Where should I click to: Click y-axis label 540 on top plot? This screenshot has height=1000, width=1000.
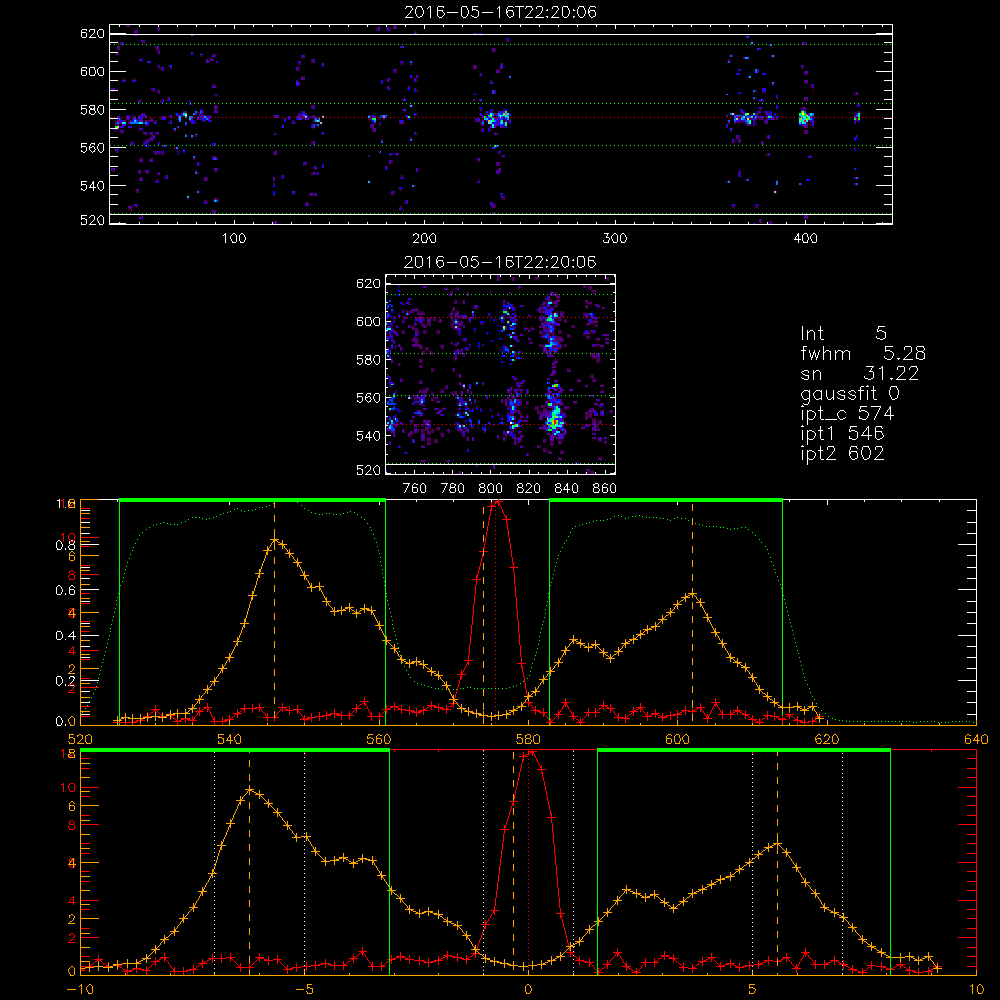pos(92,186)
